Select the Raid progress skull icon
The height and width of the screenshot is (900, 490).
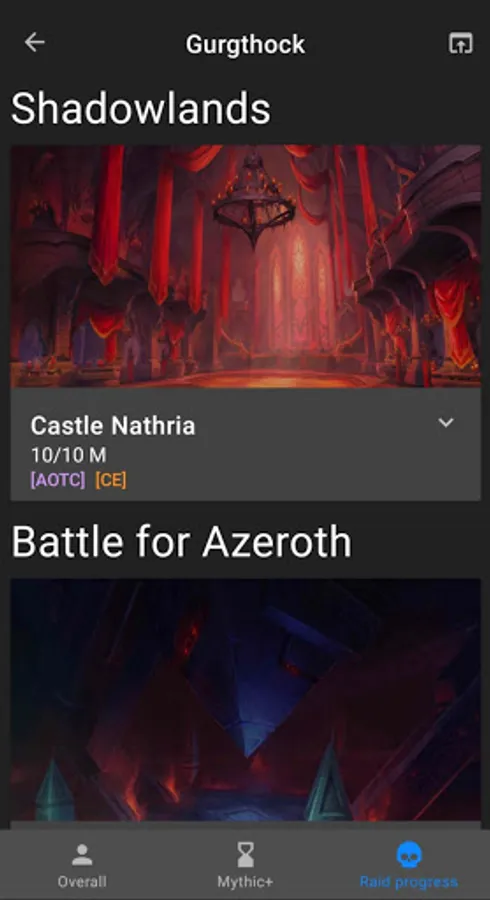pyautogui.click(x=409, y=855)
